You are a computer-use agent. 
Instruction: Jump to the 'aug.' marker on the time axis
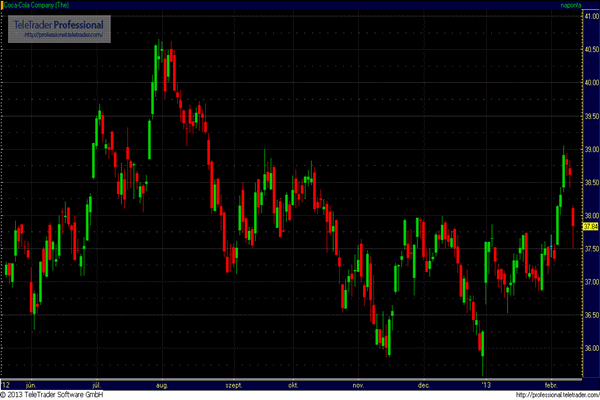pos(162,383)
